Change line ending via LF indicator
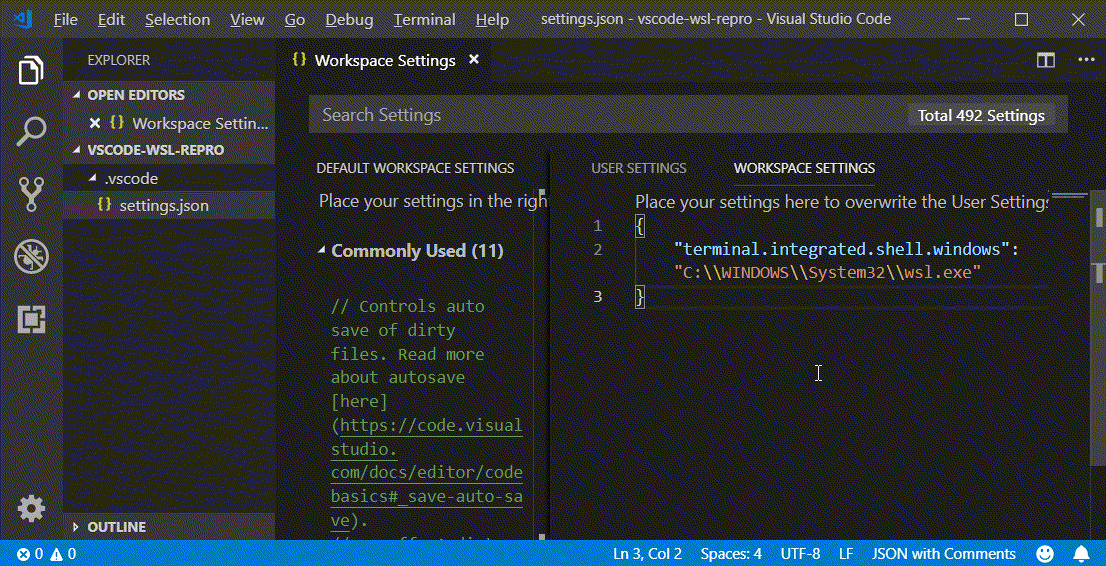This screenshot has width=1106, height=566. pos(846,554)
